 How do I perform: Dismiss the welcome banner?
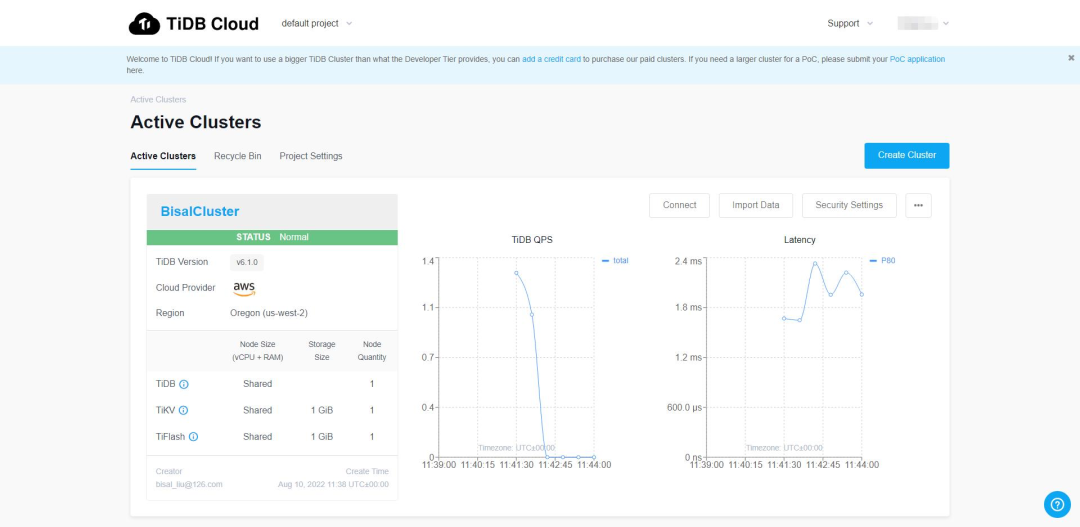(1071, 58)
